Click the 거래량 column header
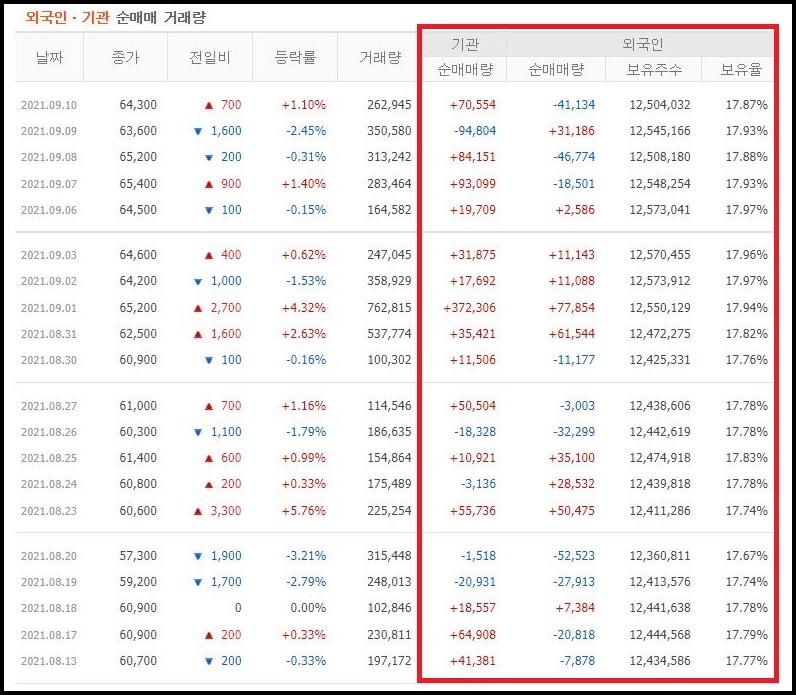 coord(380,57)
